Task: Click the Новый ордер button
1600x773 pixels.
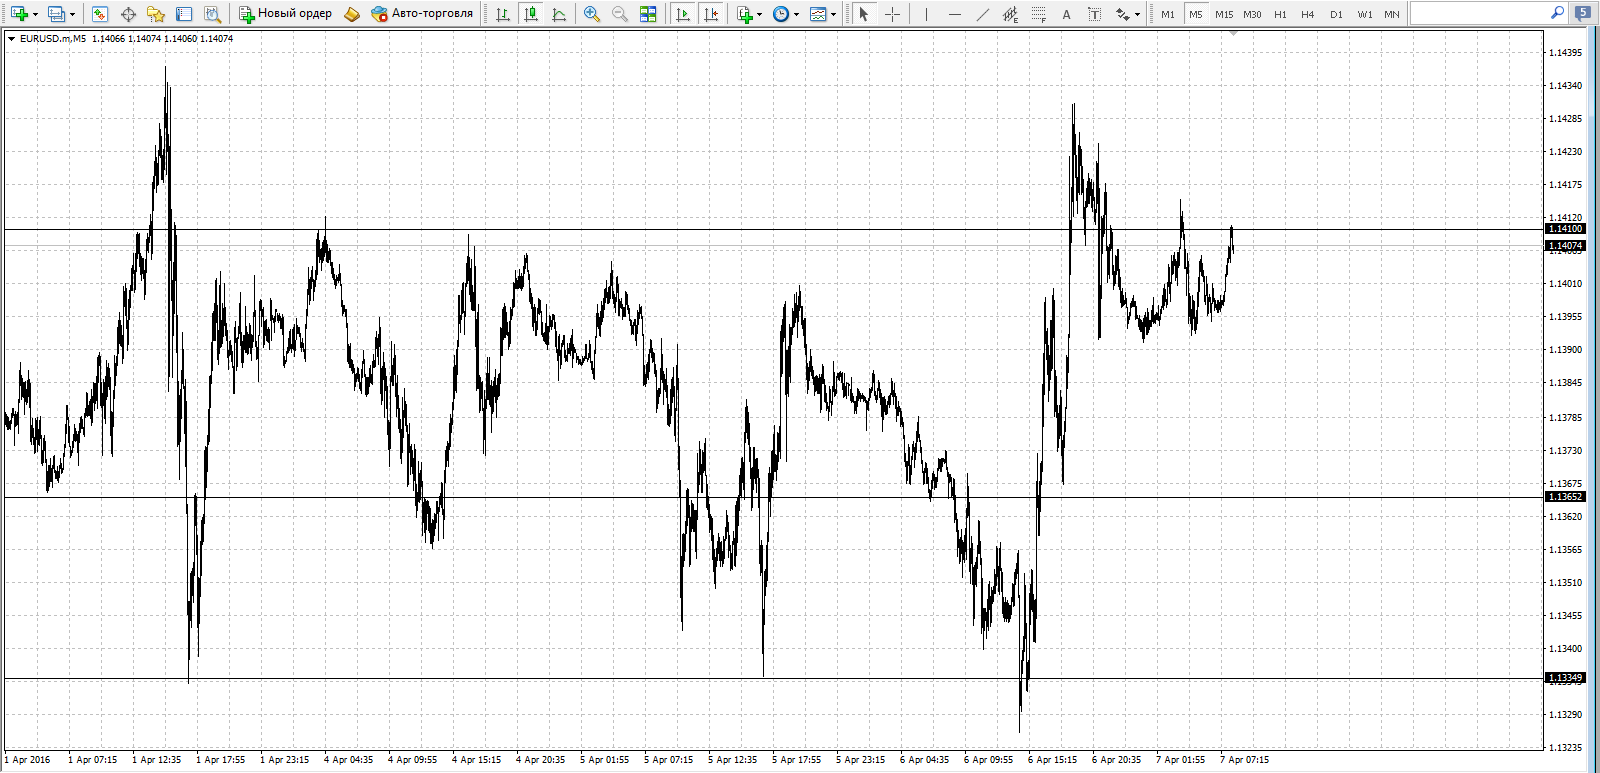Action: tap(285, 14)
